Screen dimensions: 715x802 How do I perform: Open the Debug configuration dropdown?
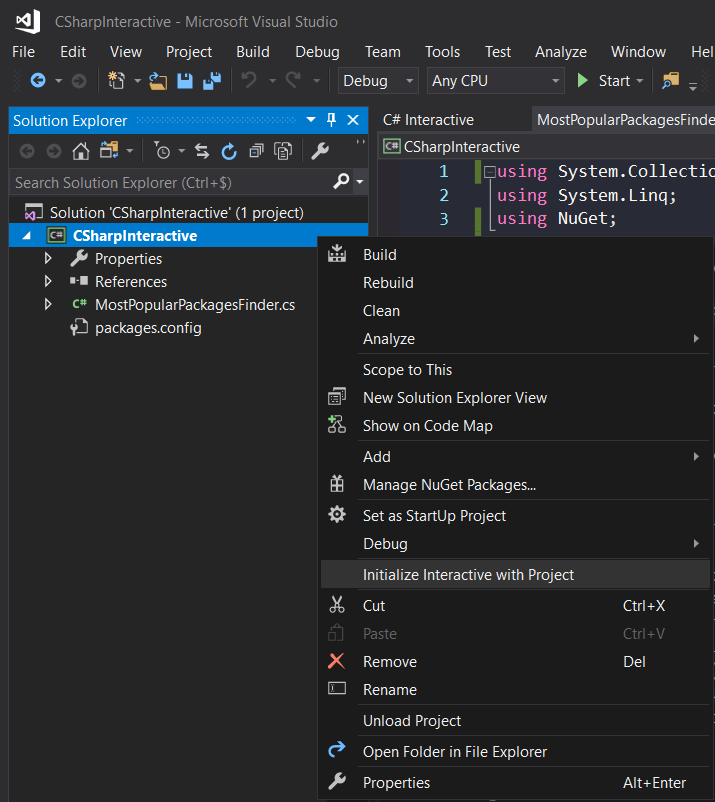coord(378,81)
